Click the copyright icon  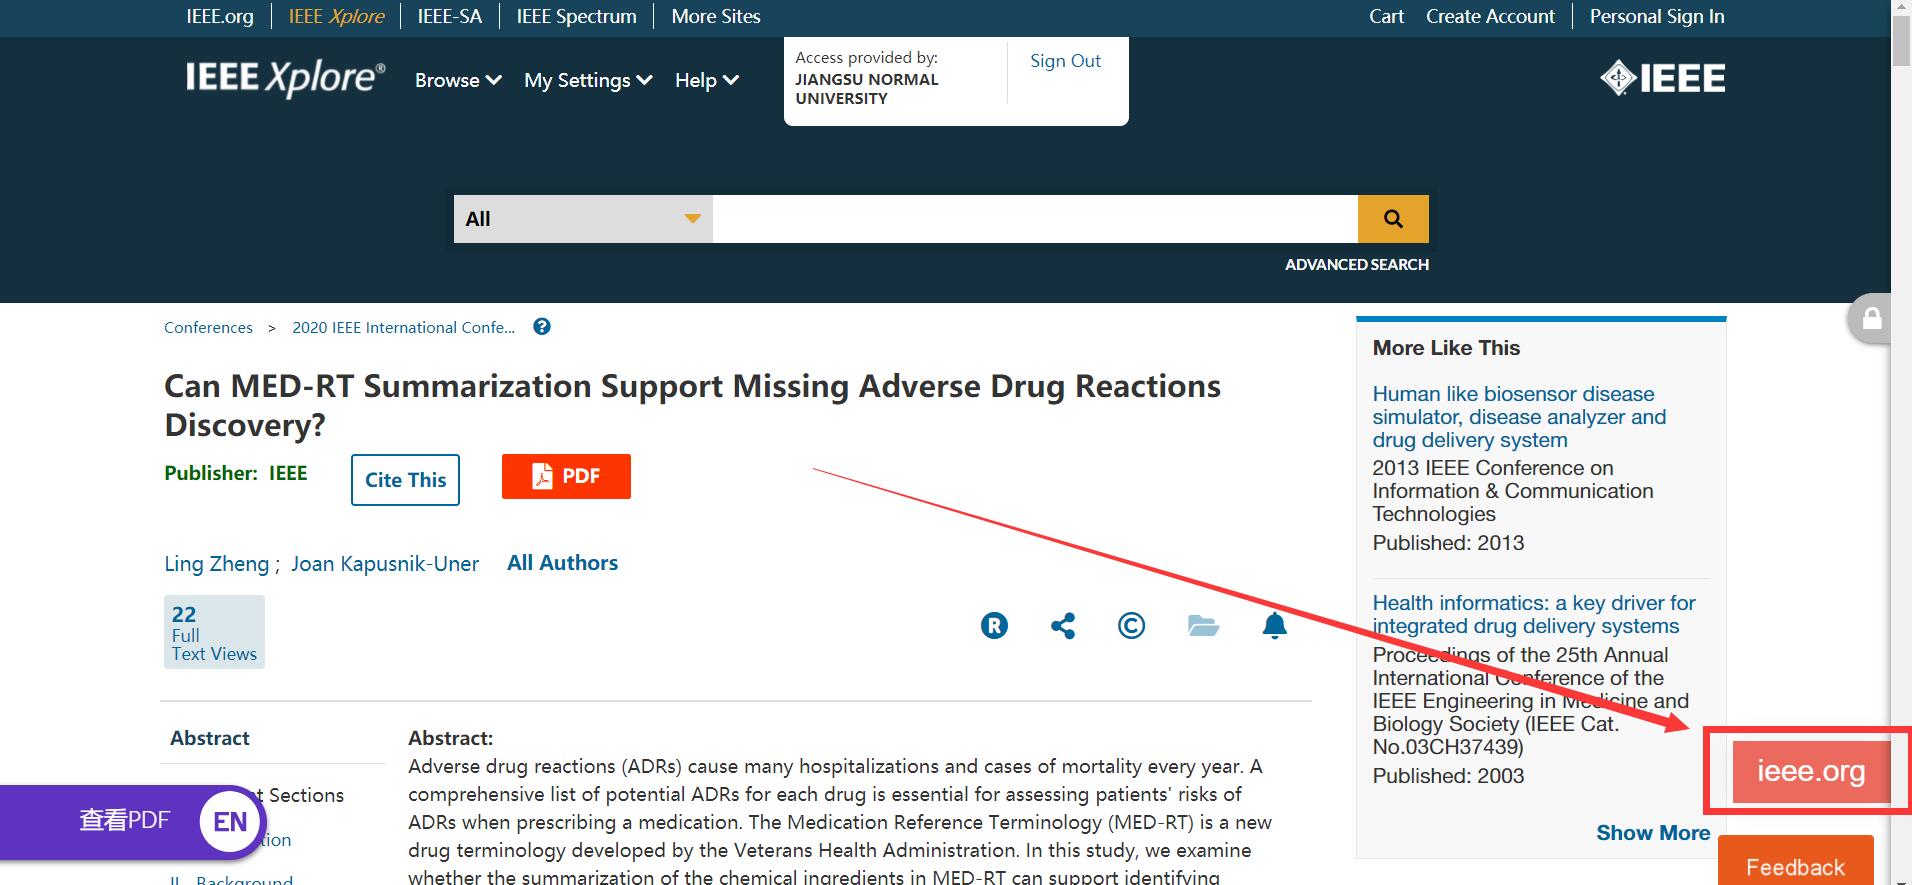click(1131, 626)
